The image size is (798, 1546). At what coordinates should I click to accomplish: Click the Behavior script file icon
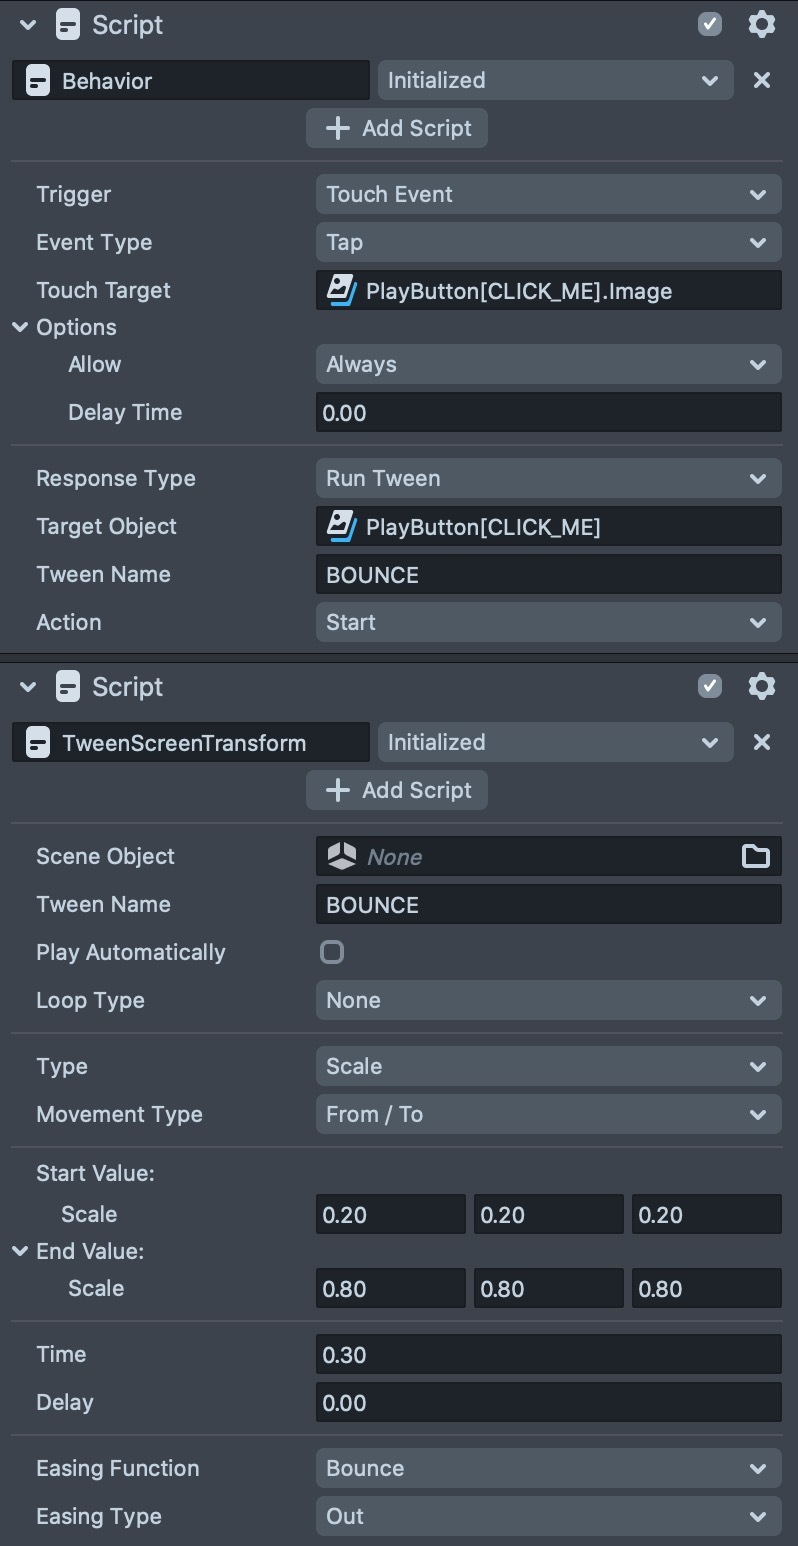coord(38,81)
